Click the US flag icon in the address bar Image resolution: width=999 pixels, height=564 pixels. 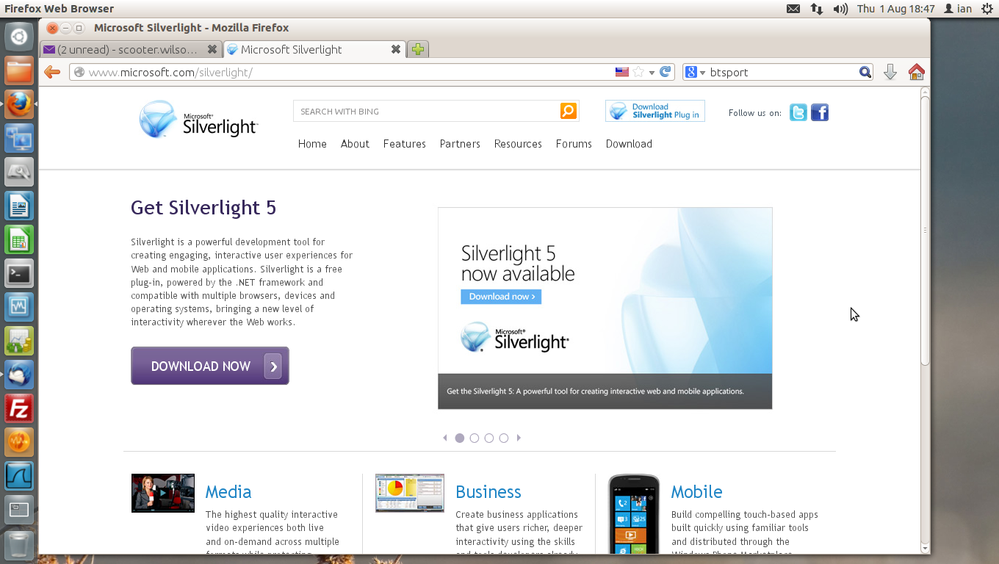point(622,72)
